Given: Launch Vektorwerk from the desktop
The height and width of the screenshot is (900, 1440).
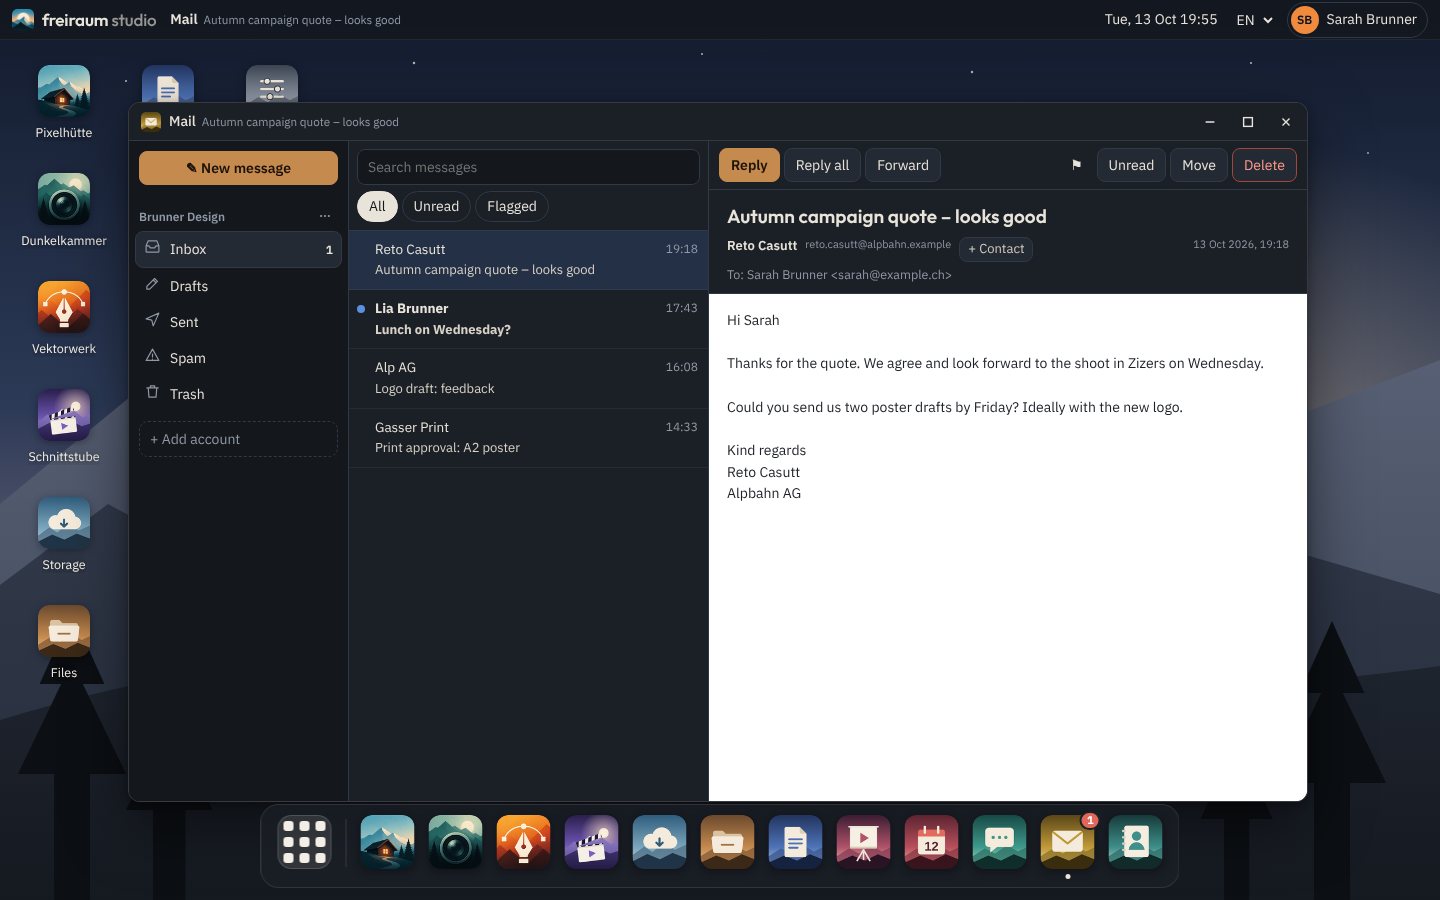Looking at the screenshot, I should tap(64, 318).
